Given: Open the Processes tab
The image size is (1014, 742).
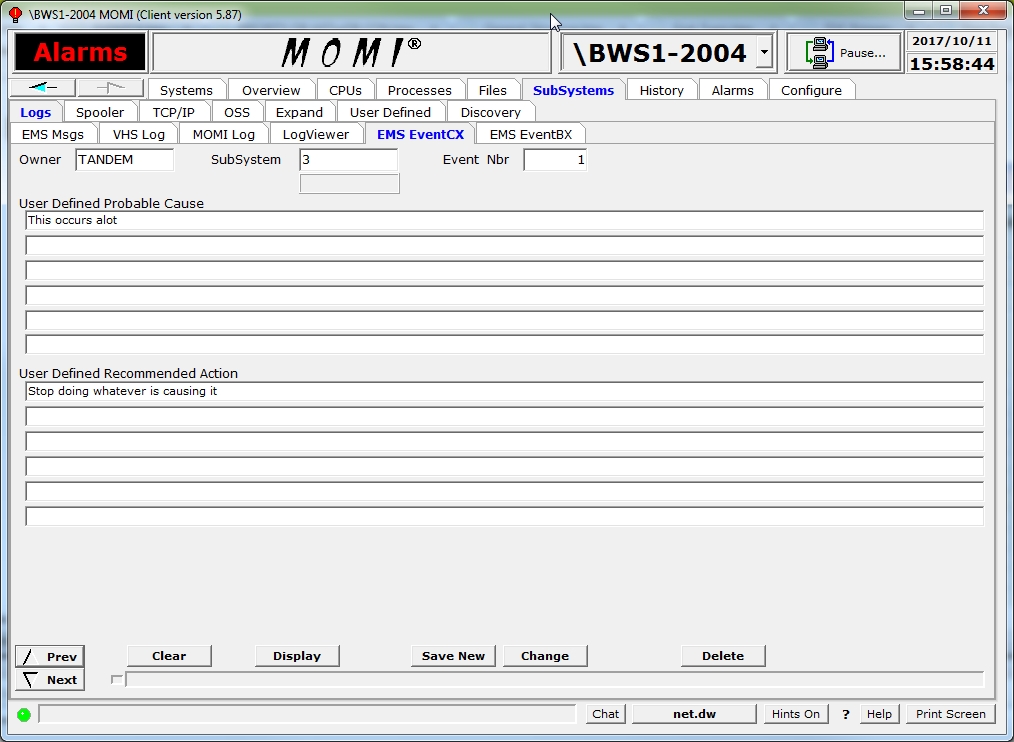Looking at the screenshot, I should click(x=419, y=90).
